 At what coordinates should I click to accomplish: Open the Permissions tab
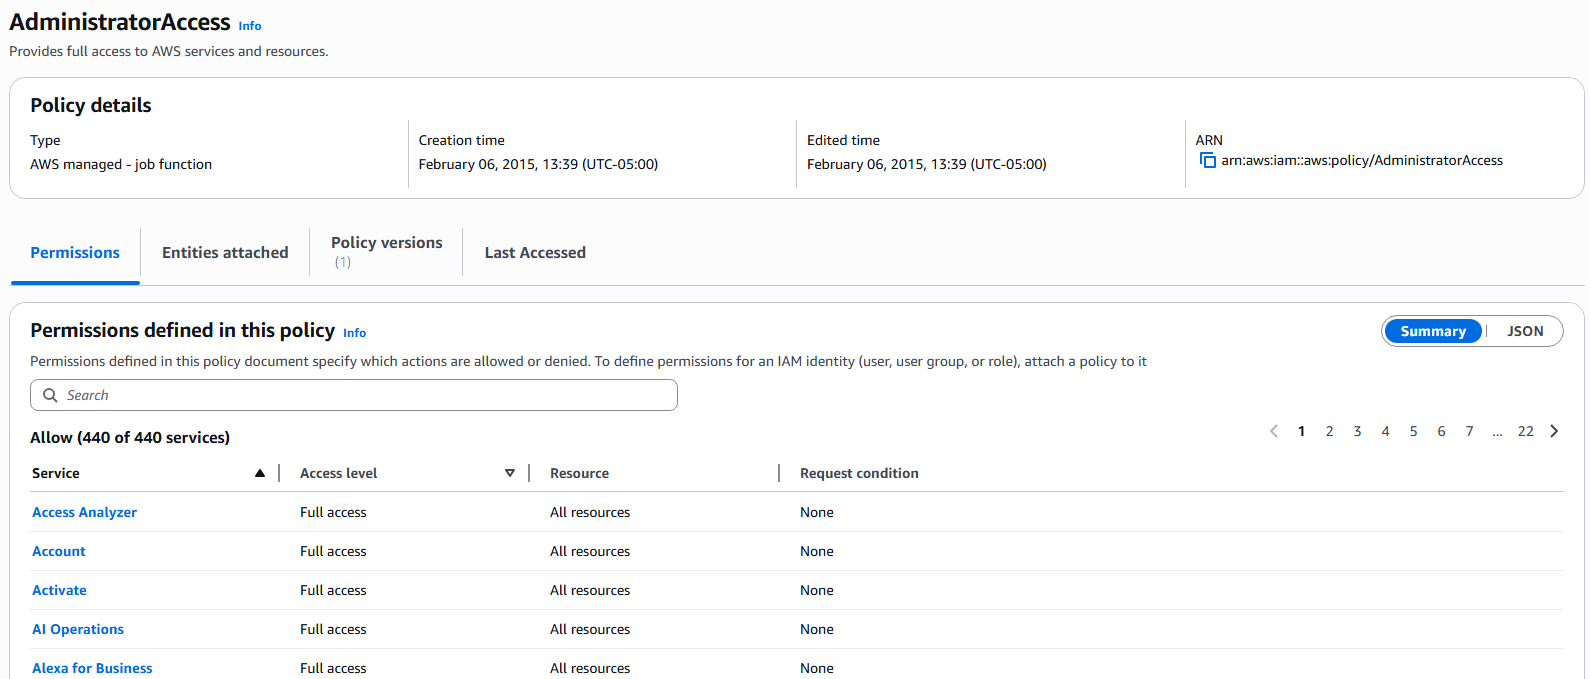pos(75,253)
